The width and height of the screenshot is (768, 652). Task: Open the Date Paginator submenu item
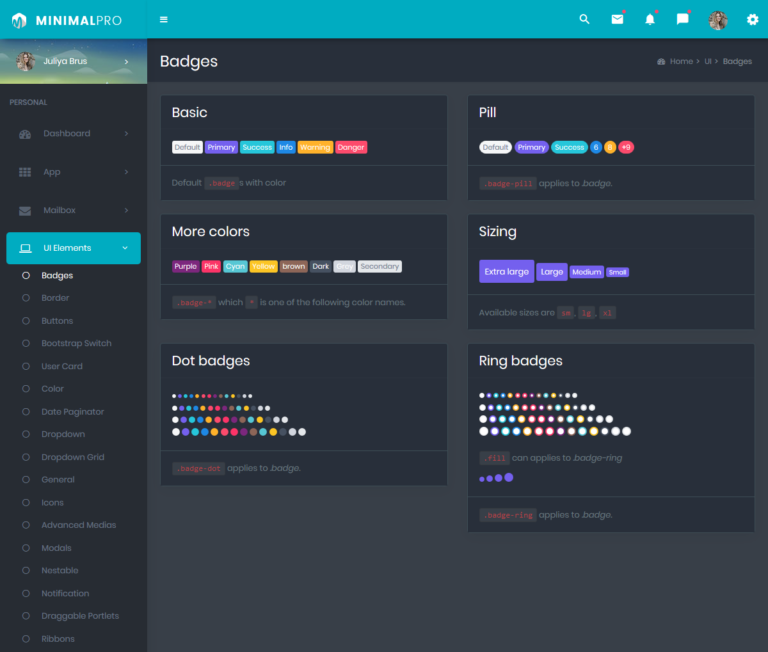tap(72, 412)
